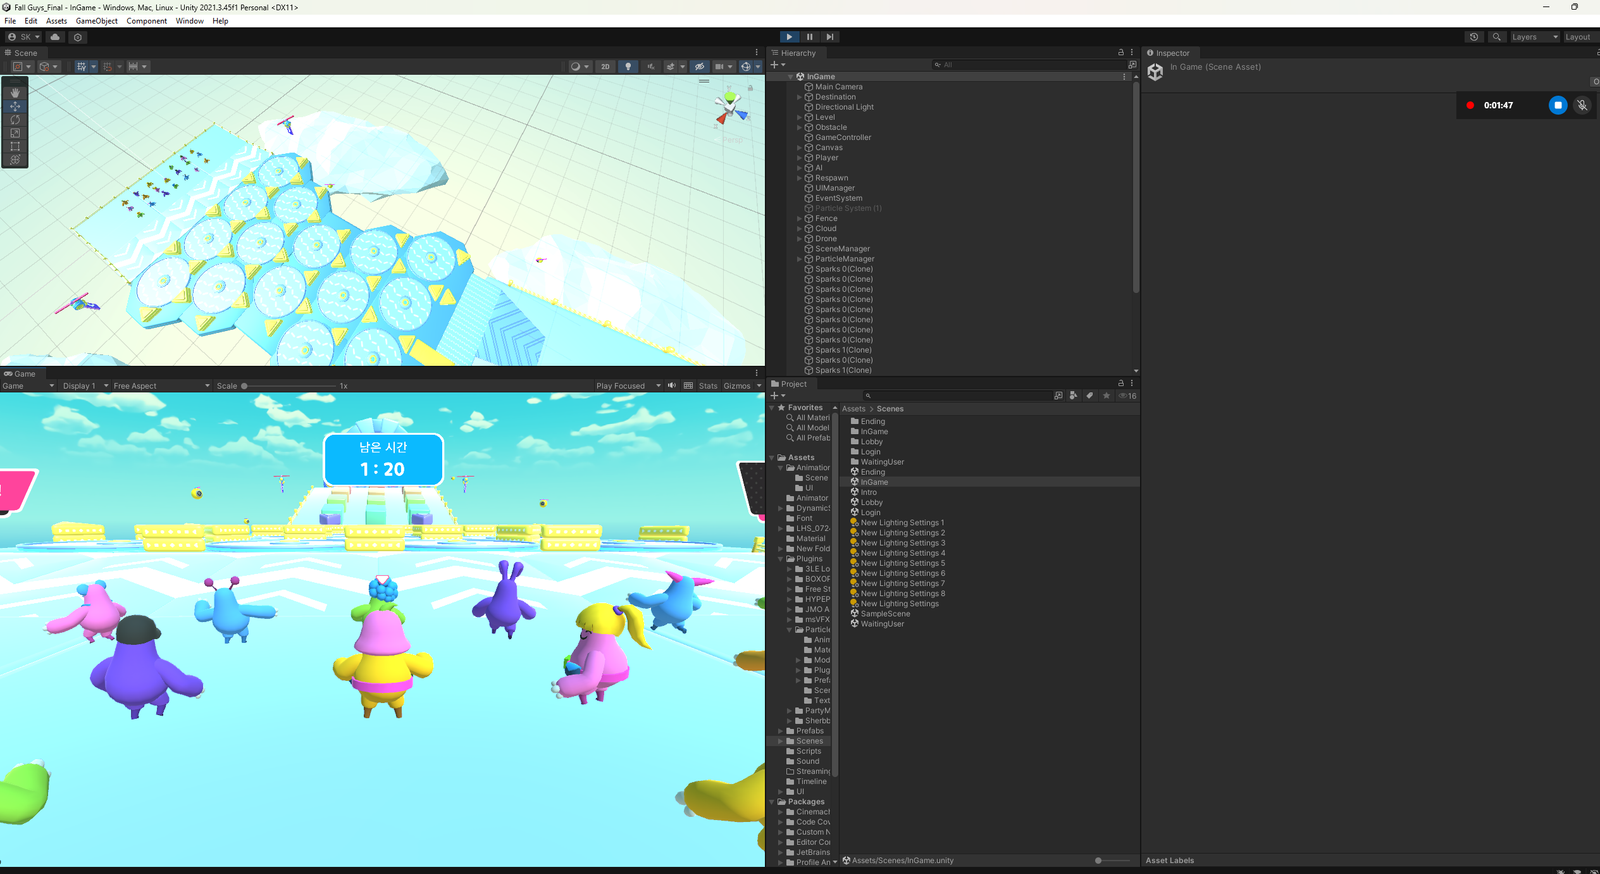1600x874 pixels.
Task: Open scene draw mode dropdown
Action: click(x=579, y=67)
